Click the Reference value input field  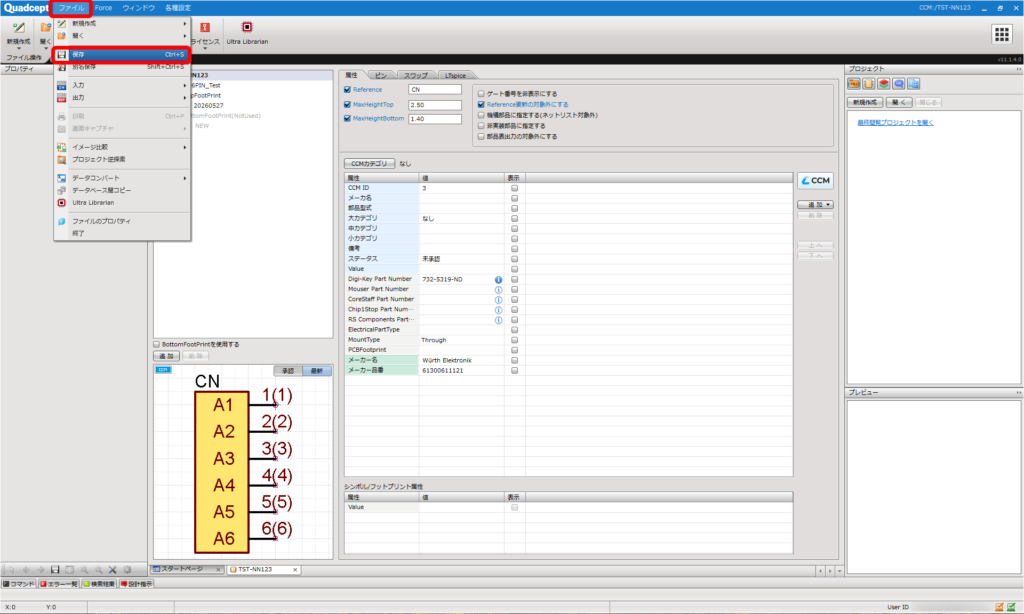(x=435, y=89)
